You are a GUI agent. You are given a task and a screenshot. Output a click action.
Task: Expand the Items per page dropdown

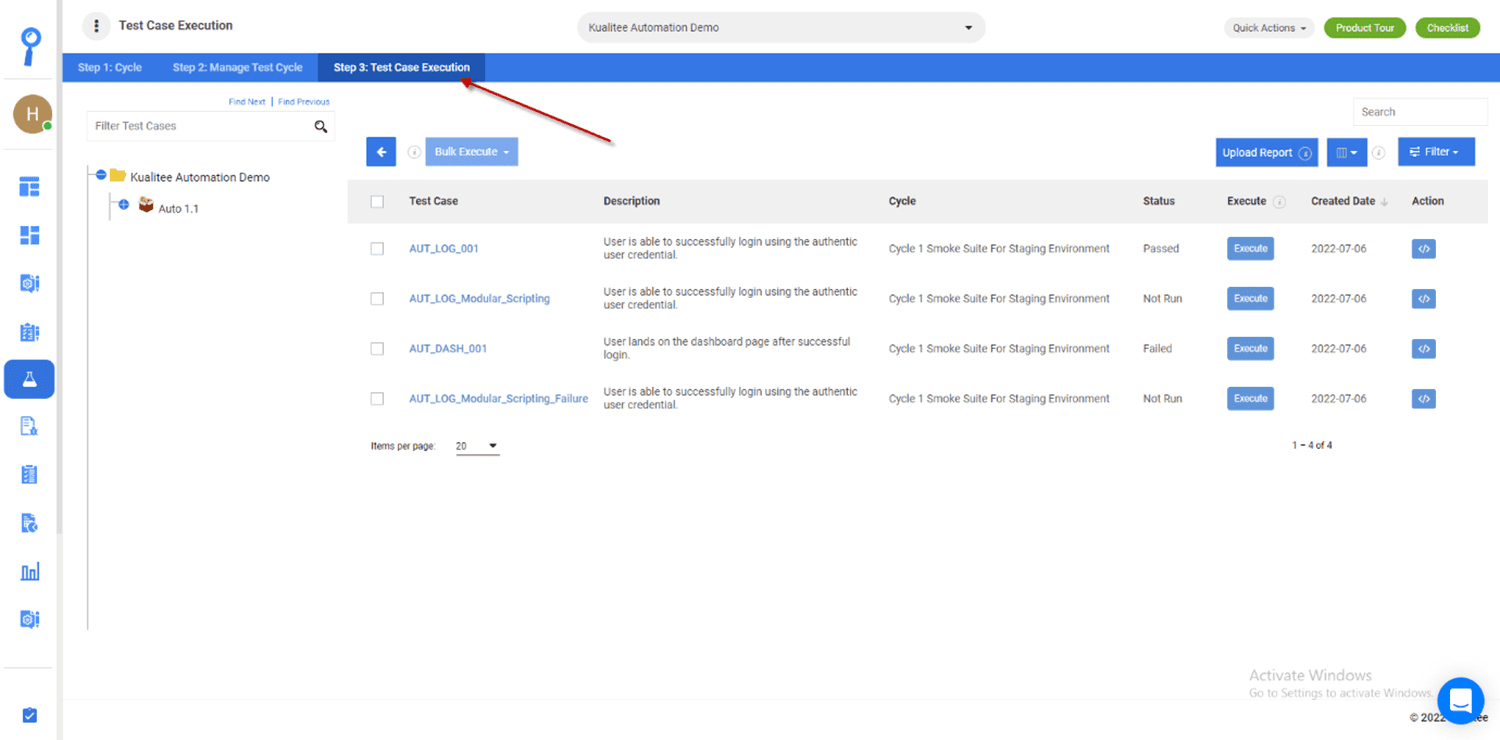coord(478,446)
